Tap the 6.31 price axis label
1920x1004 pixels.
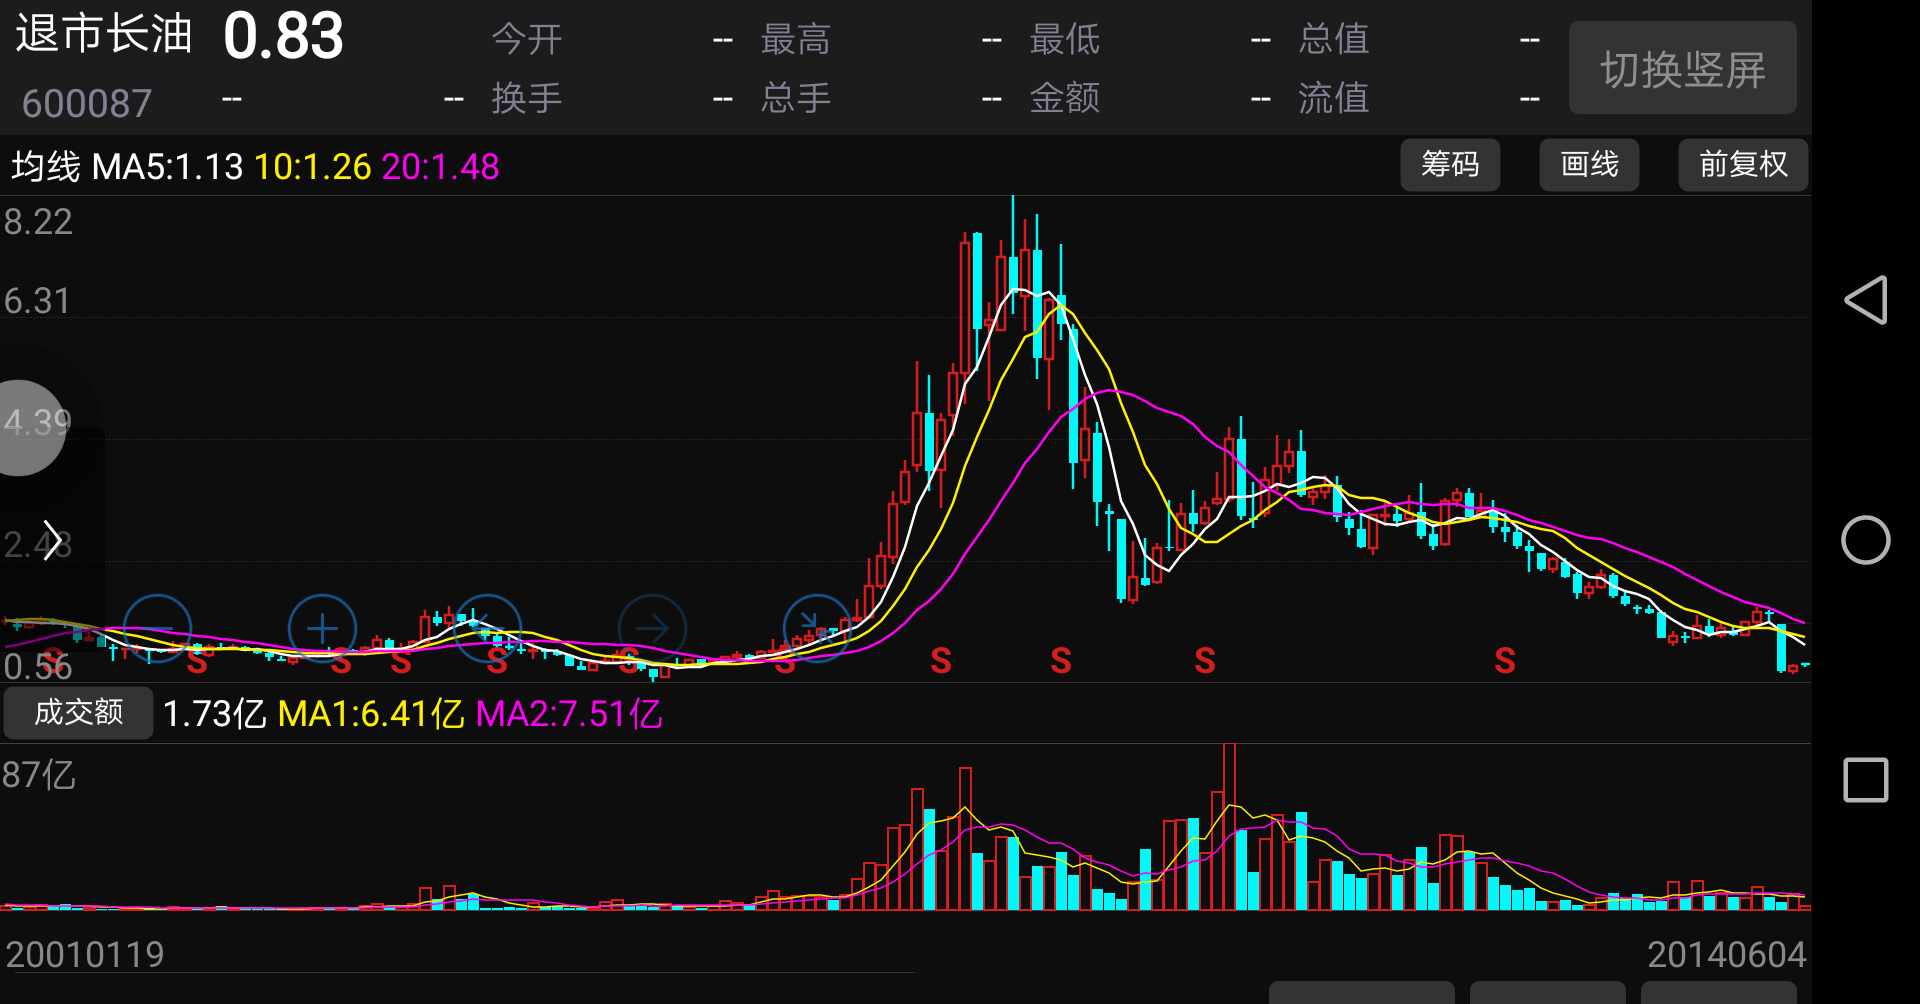click(x=37, y=301)
